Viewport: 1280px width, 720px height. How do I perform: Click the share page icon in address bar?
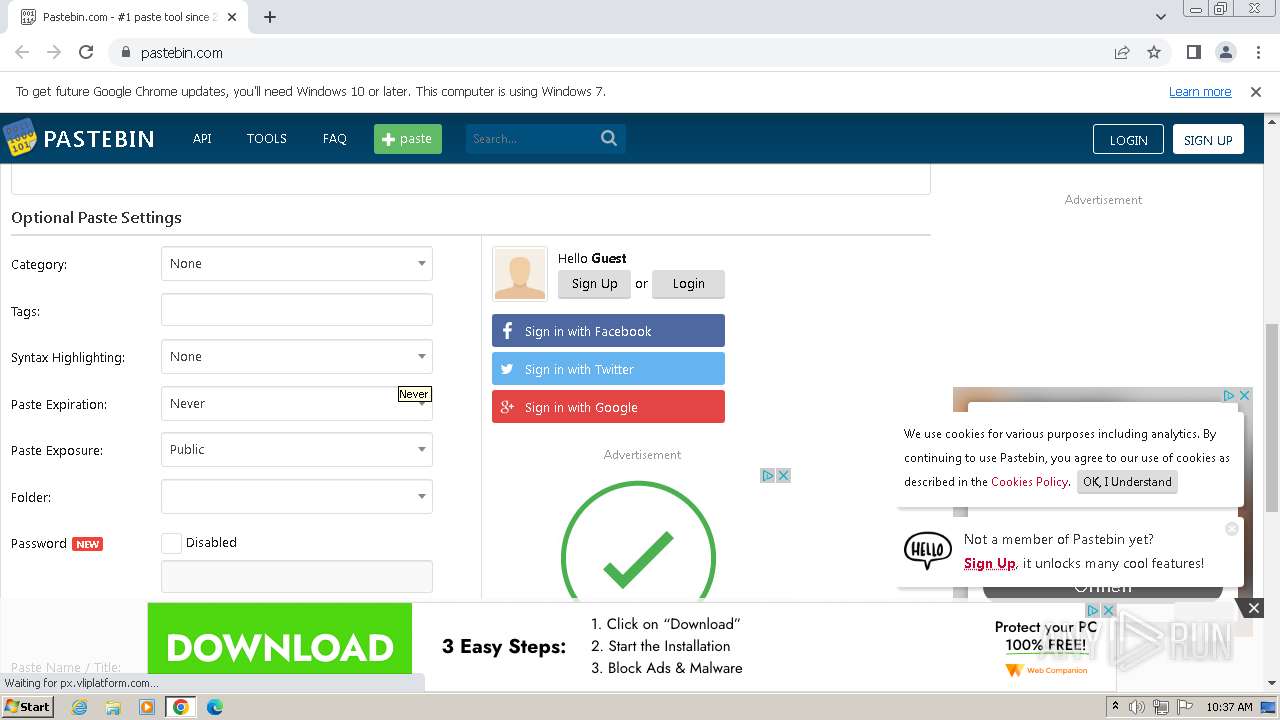coord(1122,52)
